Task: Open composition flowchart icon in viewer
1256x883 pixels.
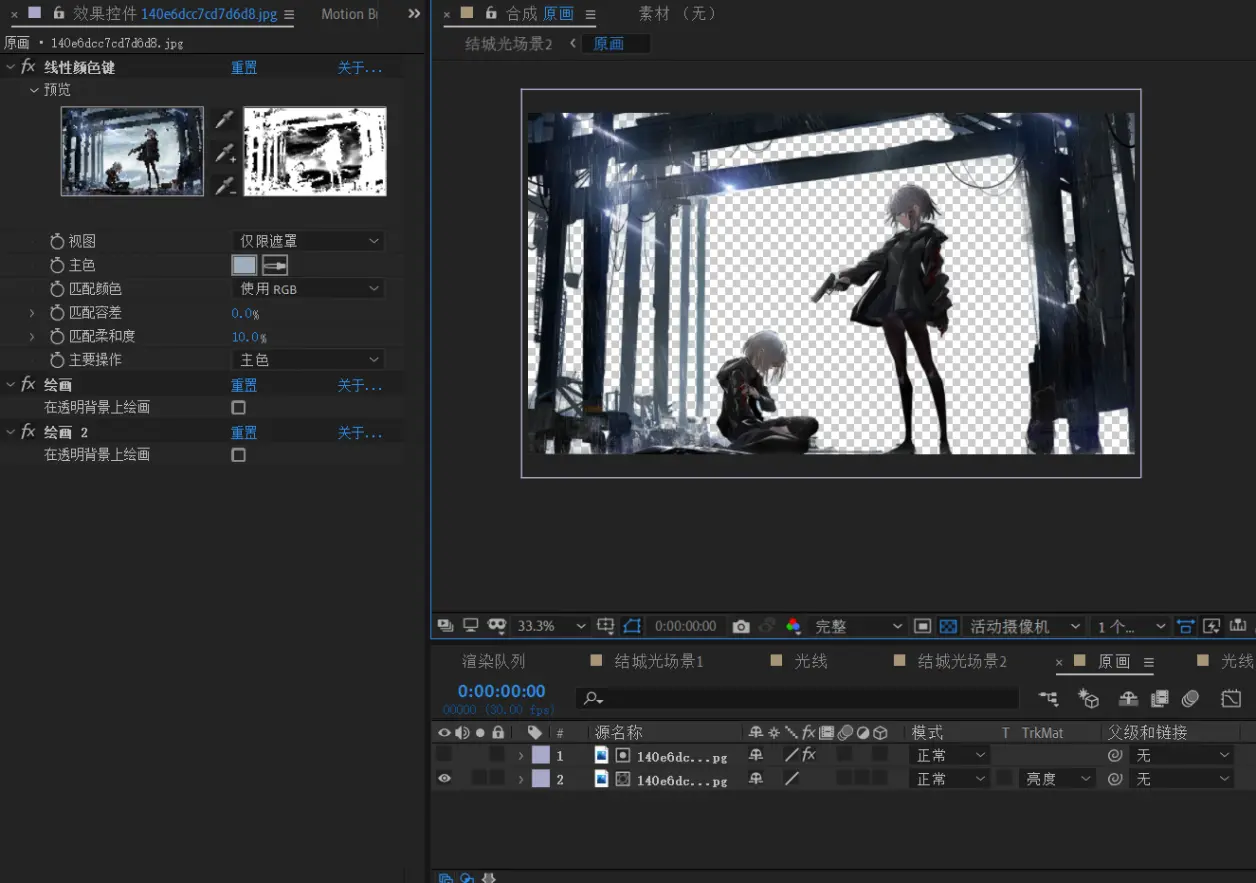Action: (1238, 626)
